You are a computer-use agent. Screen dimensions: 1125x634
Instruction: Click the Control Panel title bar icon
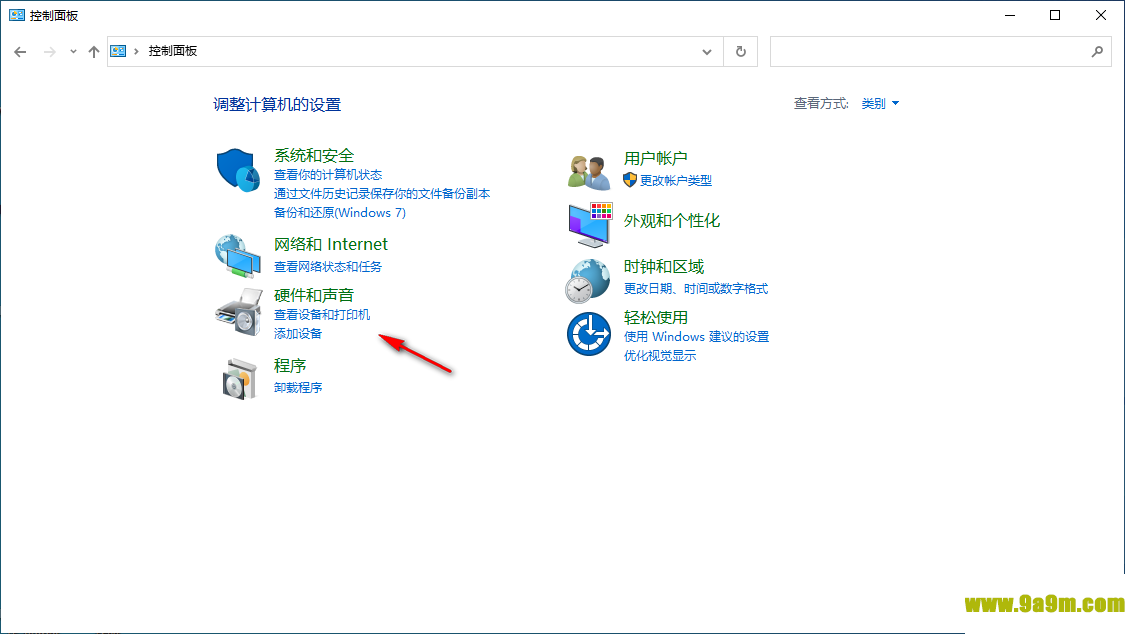pos(17,15)
